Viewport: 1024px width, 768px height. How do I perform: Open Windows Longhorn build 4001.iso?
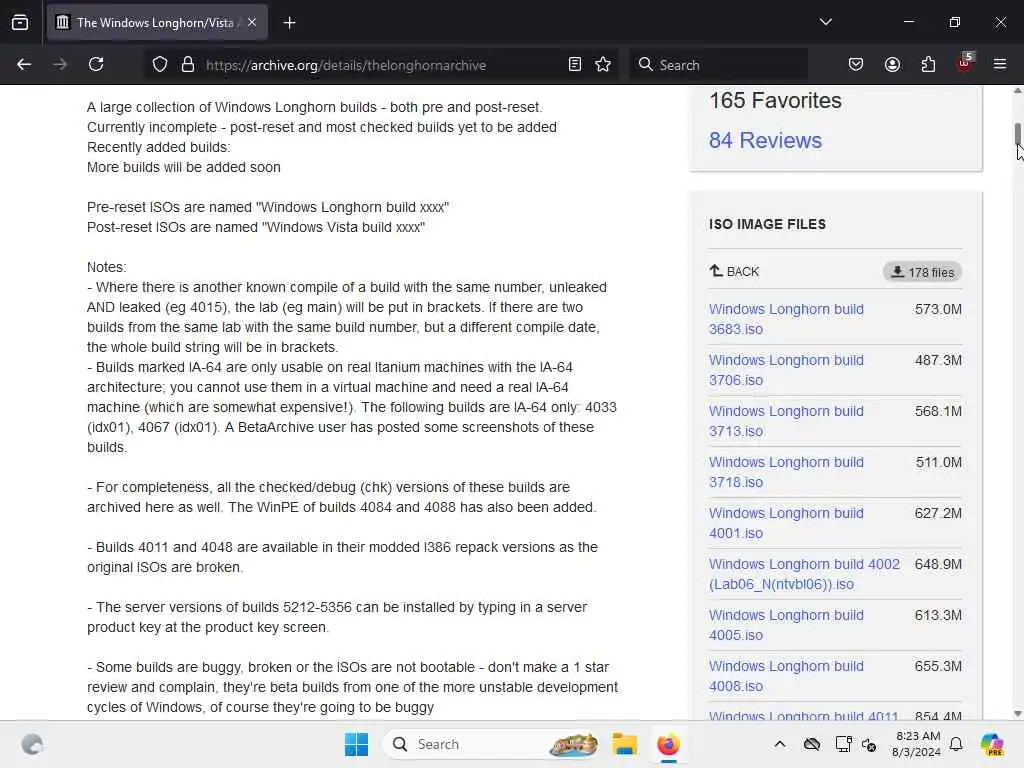point(786,522)
